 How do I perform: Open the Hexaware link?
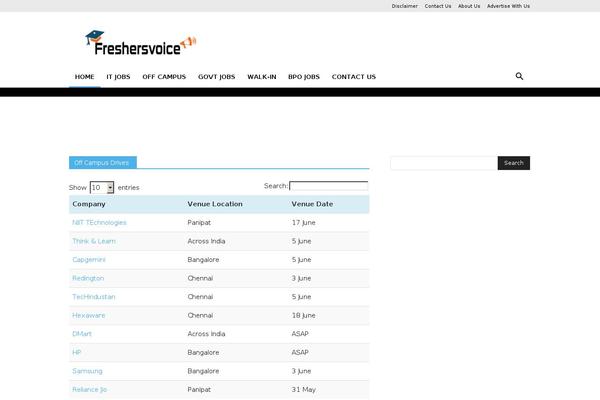coord(89,315)
